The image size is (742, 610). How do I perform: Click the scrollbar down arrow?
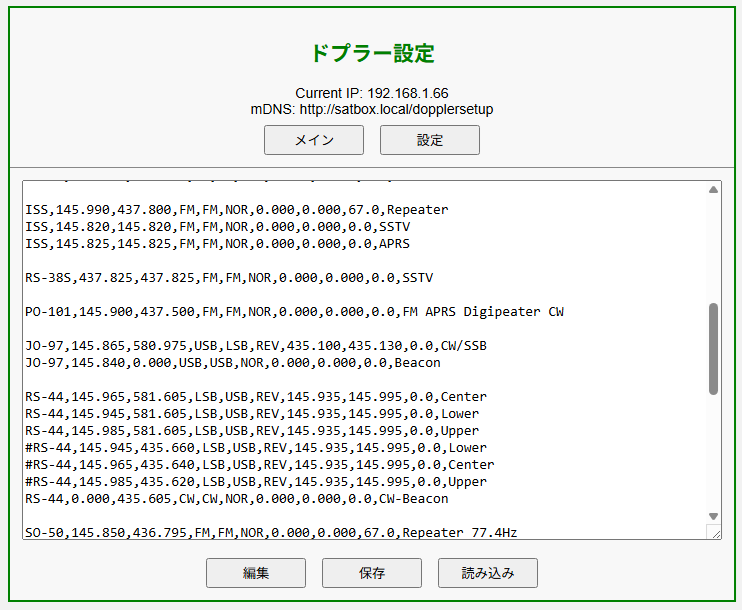coord(713,516)
